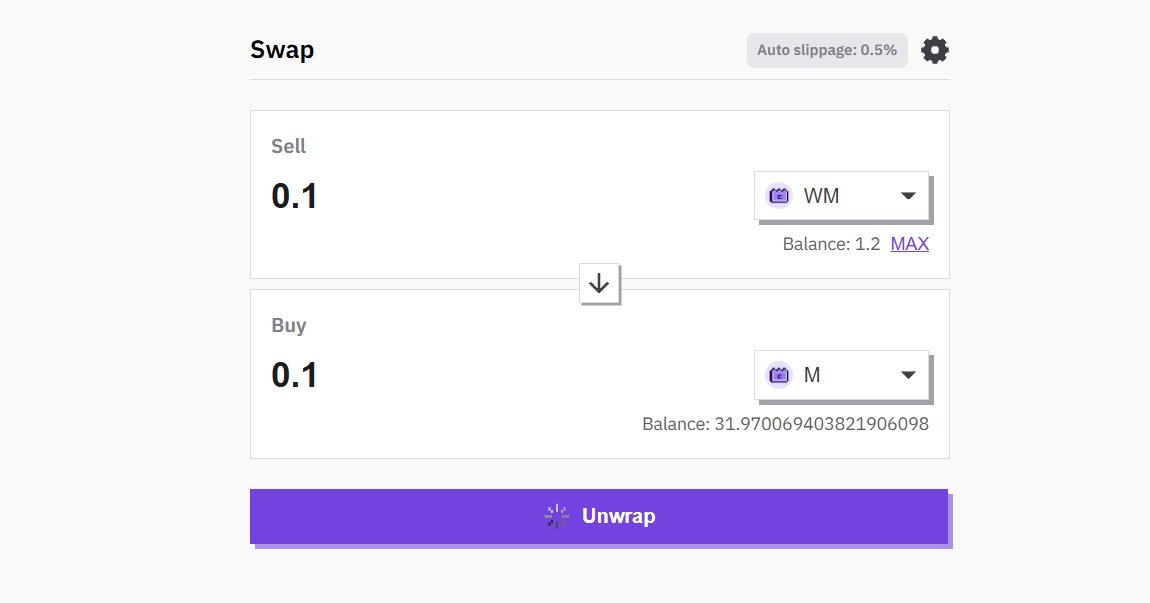Click the Sell label

(x=288, y=146)
